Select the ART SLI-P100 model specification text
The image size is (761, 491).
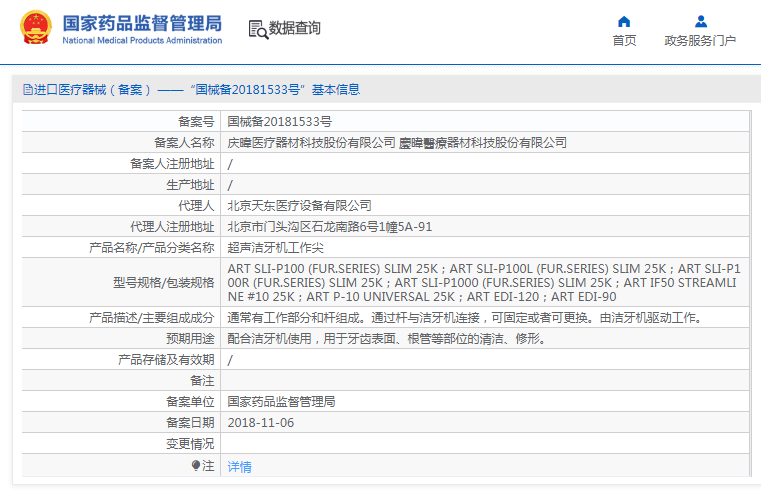[x=484, y=282]
